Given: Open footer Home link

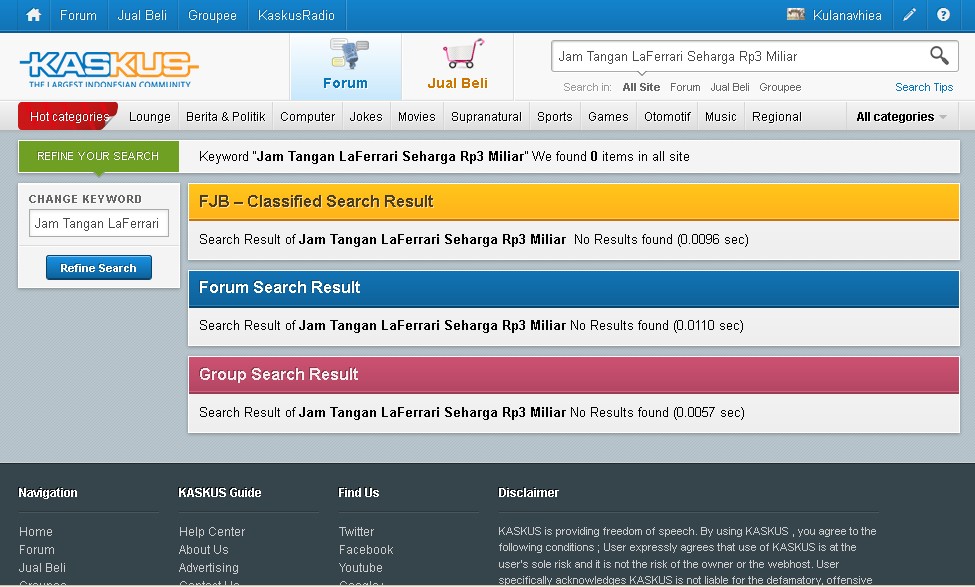Looking at the screenshot, I should coord(35,532).
